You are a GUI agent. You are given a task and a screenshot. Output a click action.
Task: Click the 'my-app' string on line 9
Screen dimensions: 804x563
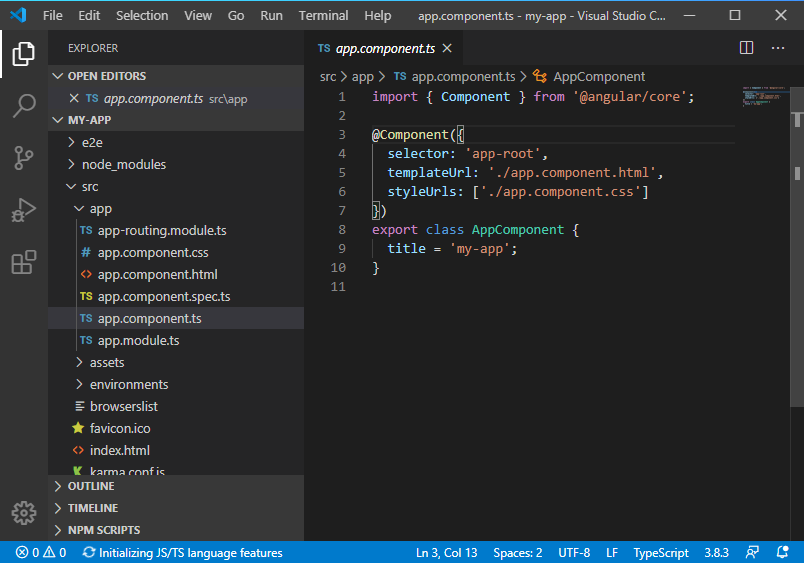pyautogui.click(x=480, y=249)
